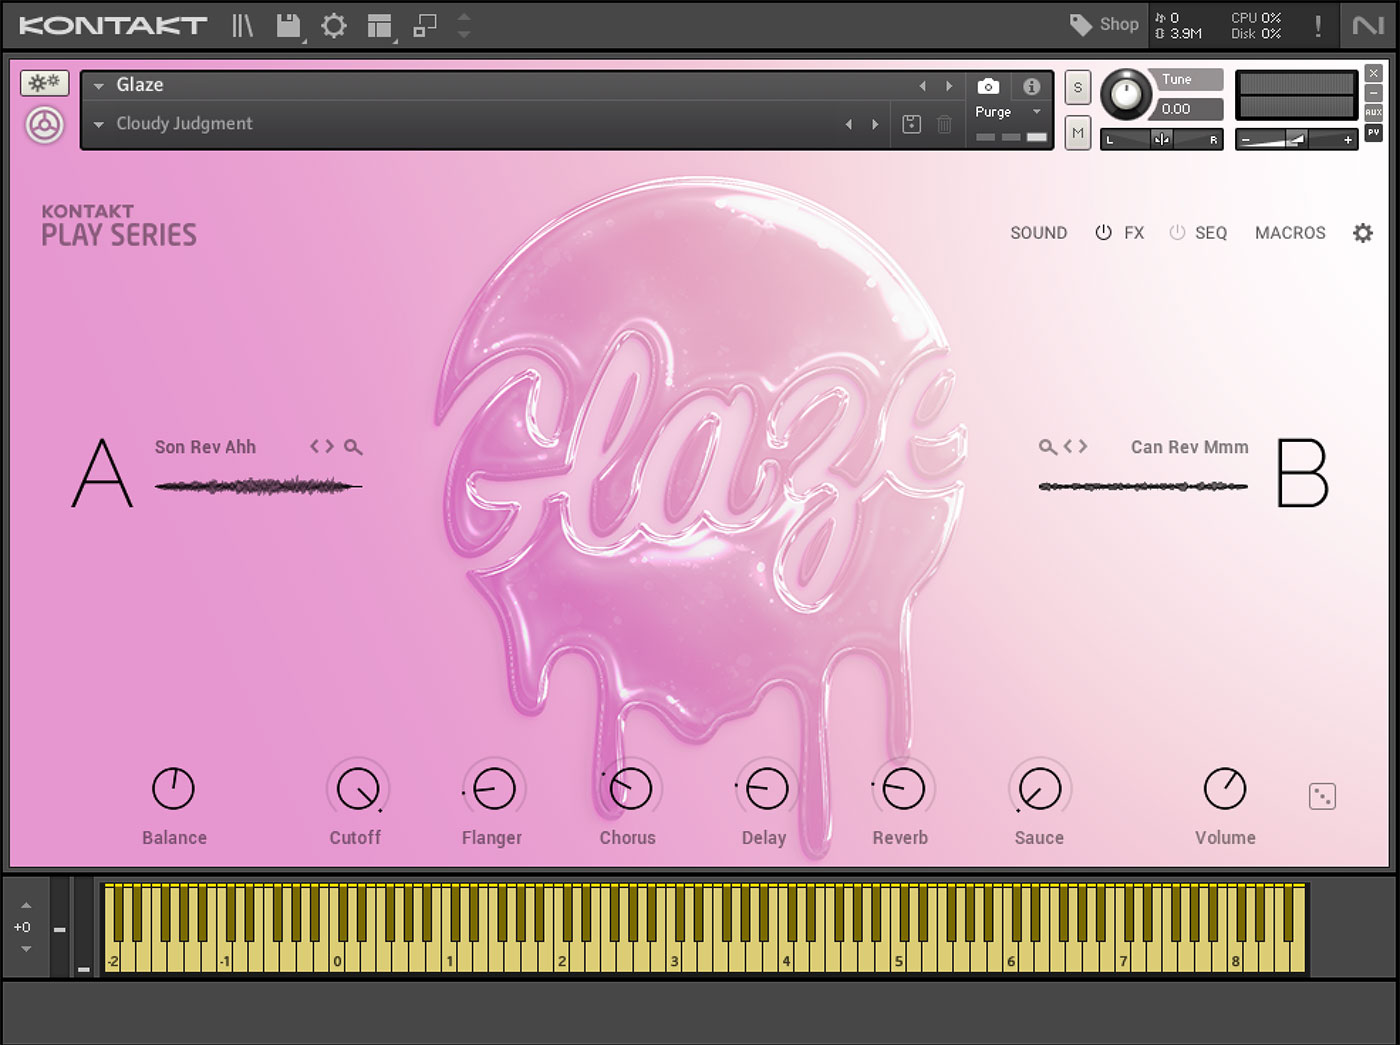1400x1045 pixels.
Task: Open the Purge dropdown menu
Action: pos(1008,112)
